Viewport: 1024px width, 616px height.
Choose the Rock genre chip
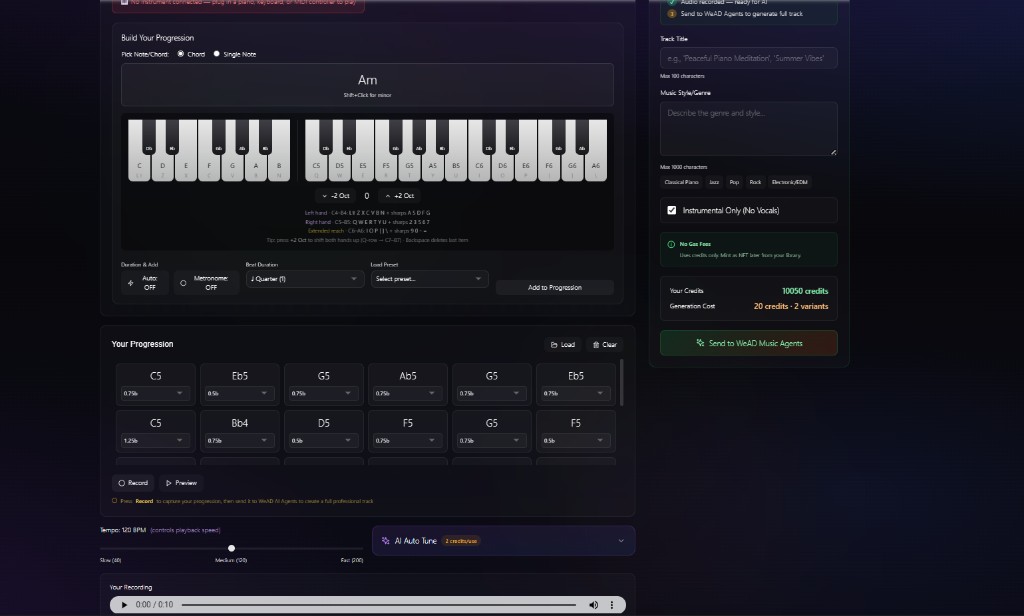pos(755,182)
